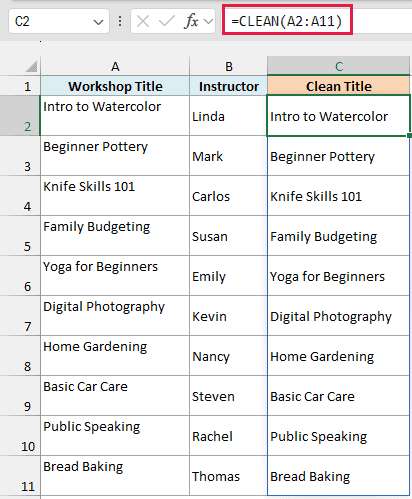The width and height of the screenshot is (412, 499).
Task: Expand the dropdown arrow beside fx
Action: 208,22
